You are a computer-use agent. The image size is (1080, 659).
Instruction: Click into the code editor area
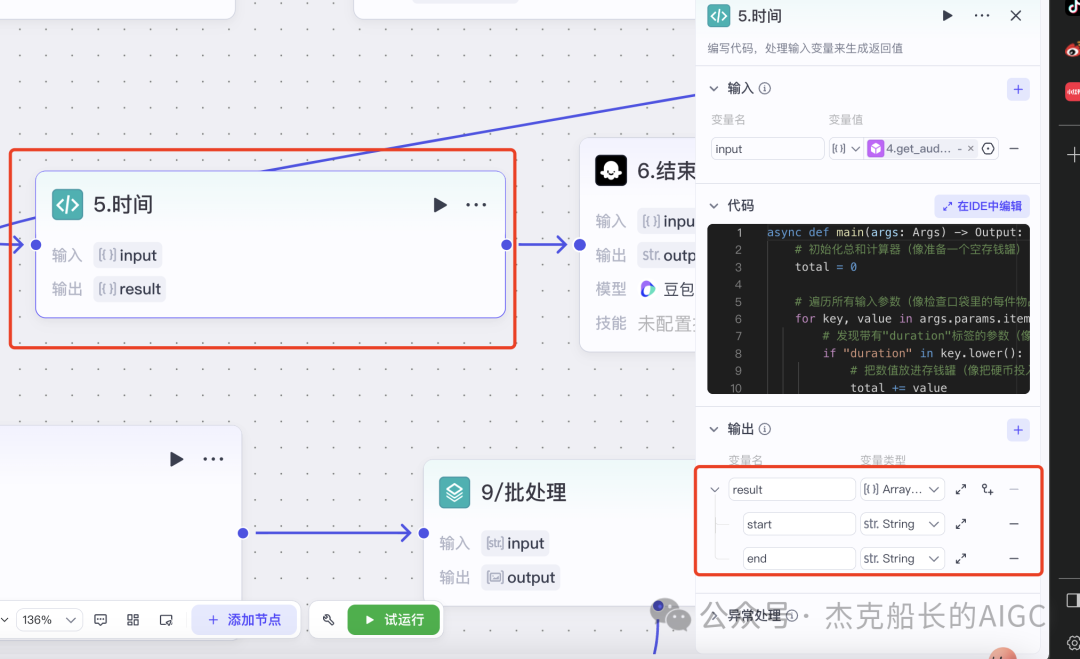click(869, 309)
